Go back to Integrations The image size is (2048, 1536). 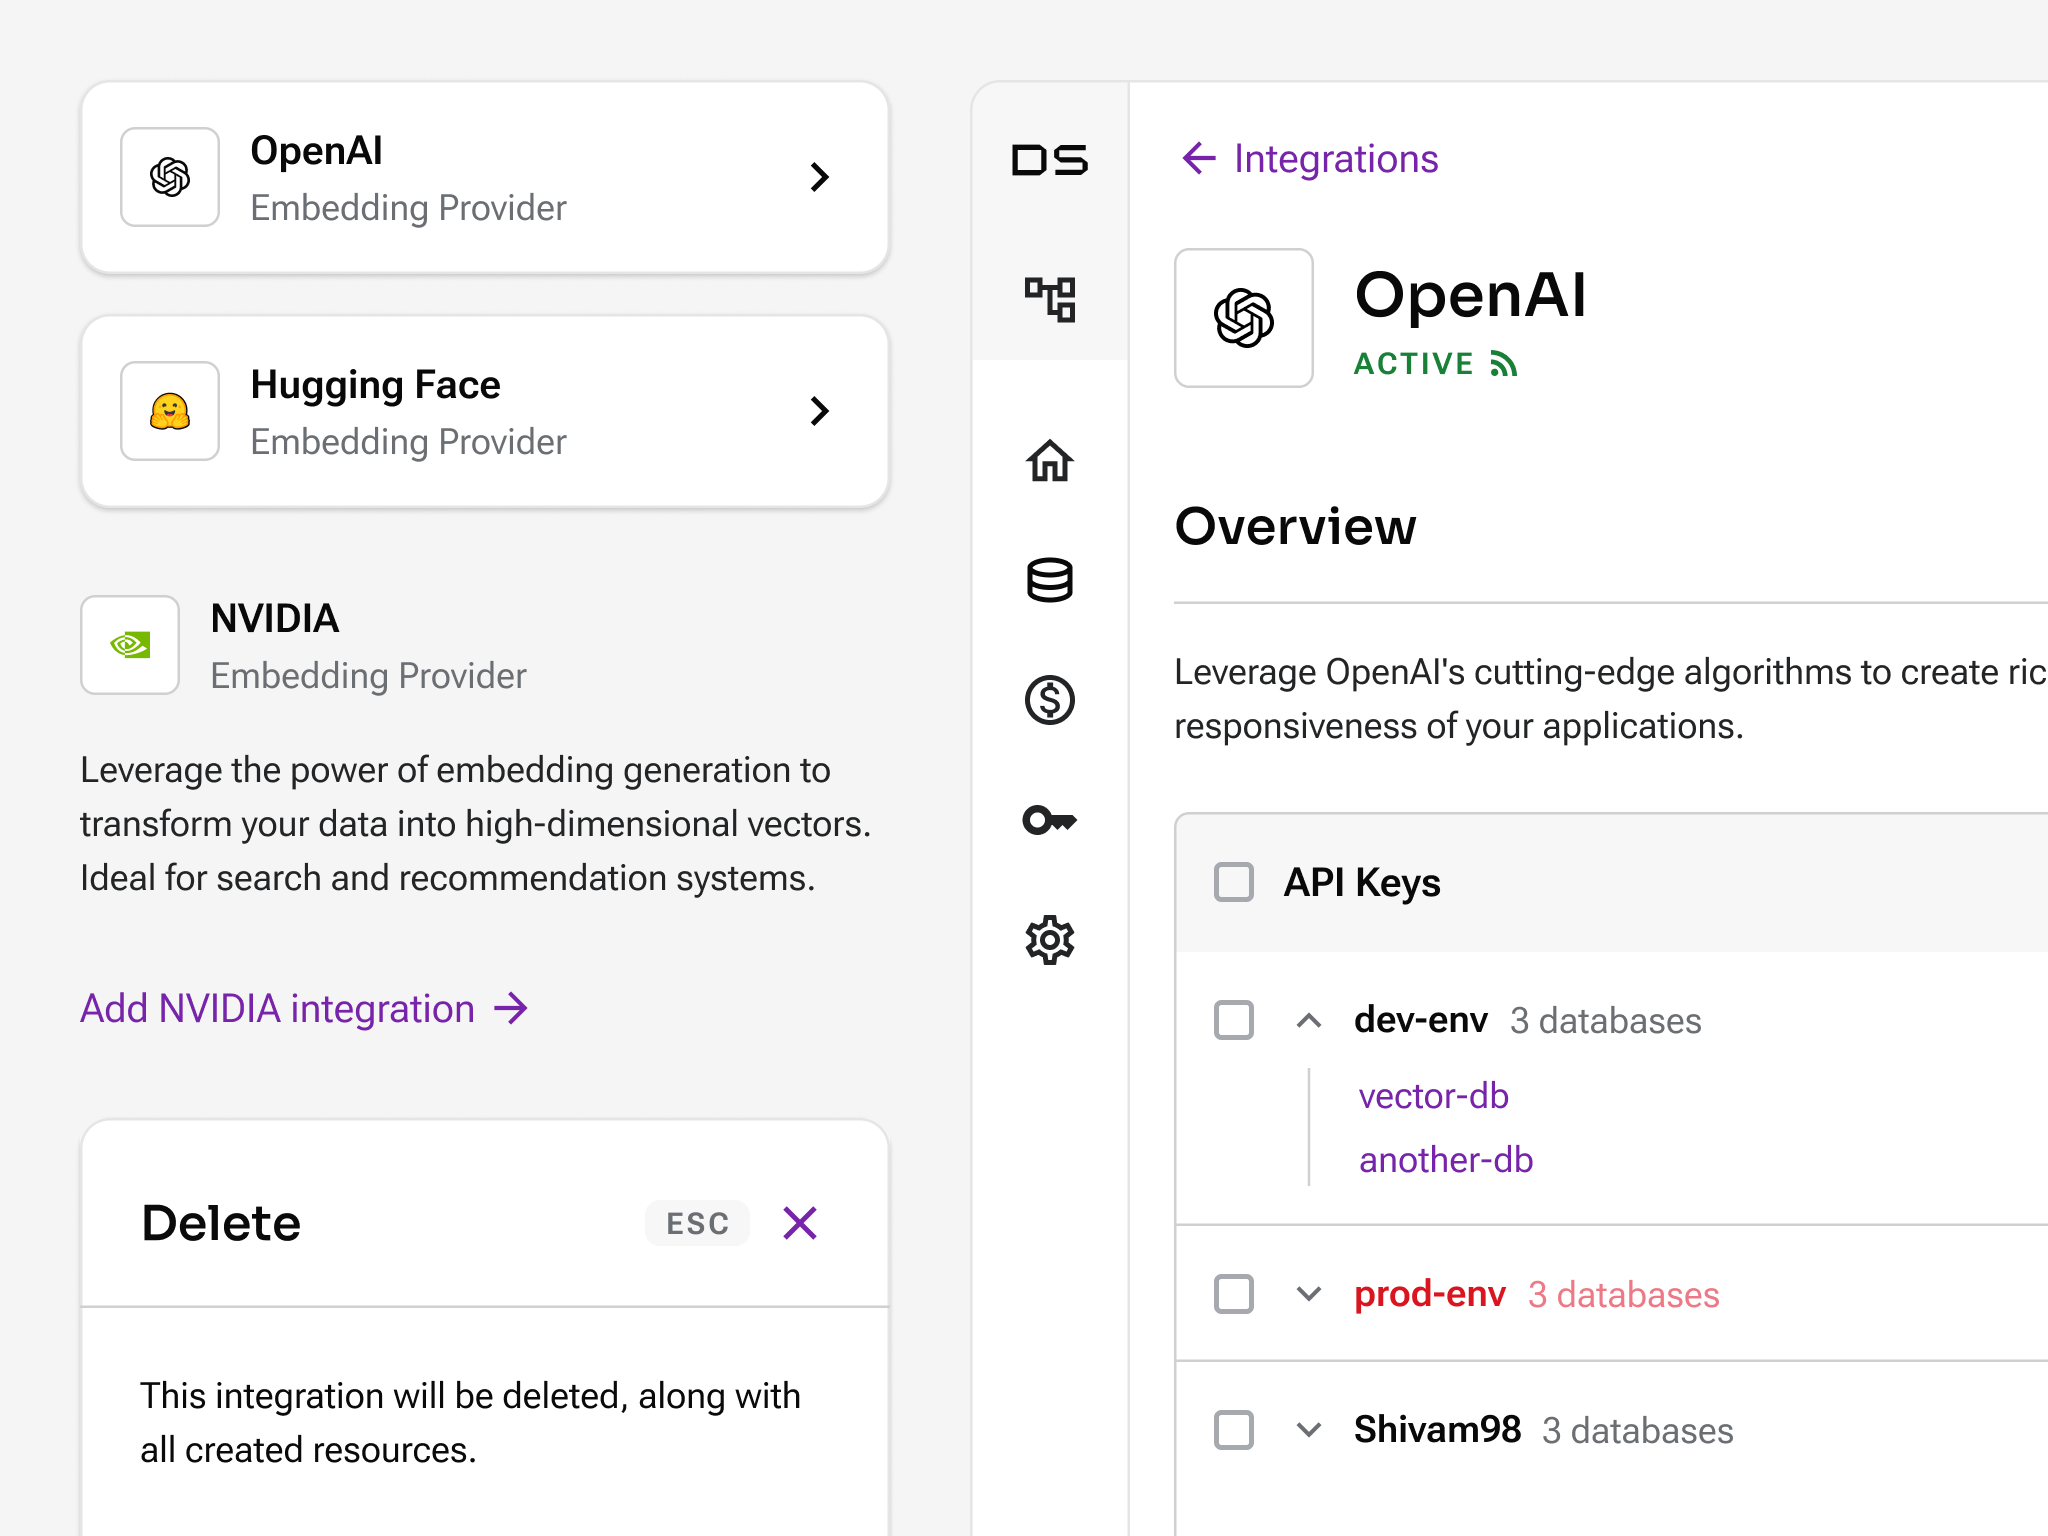coord(1311,159)
